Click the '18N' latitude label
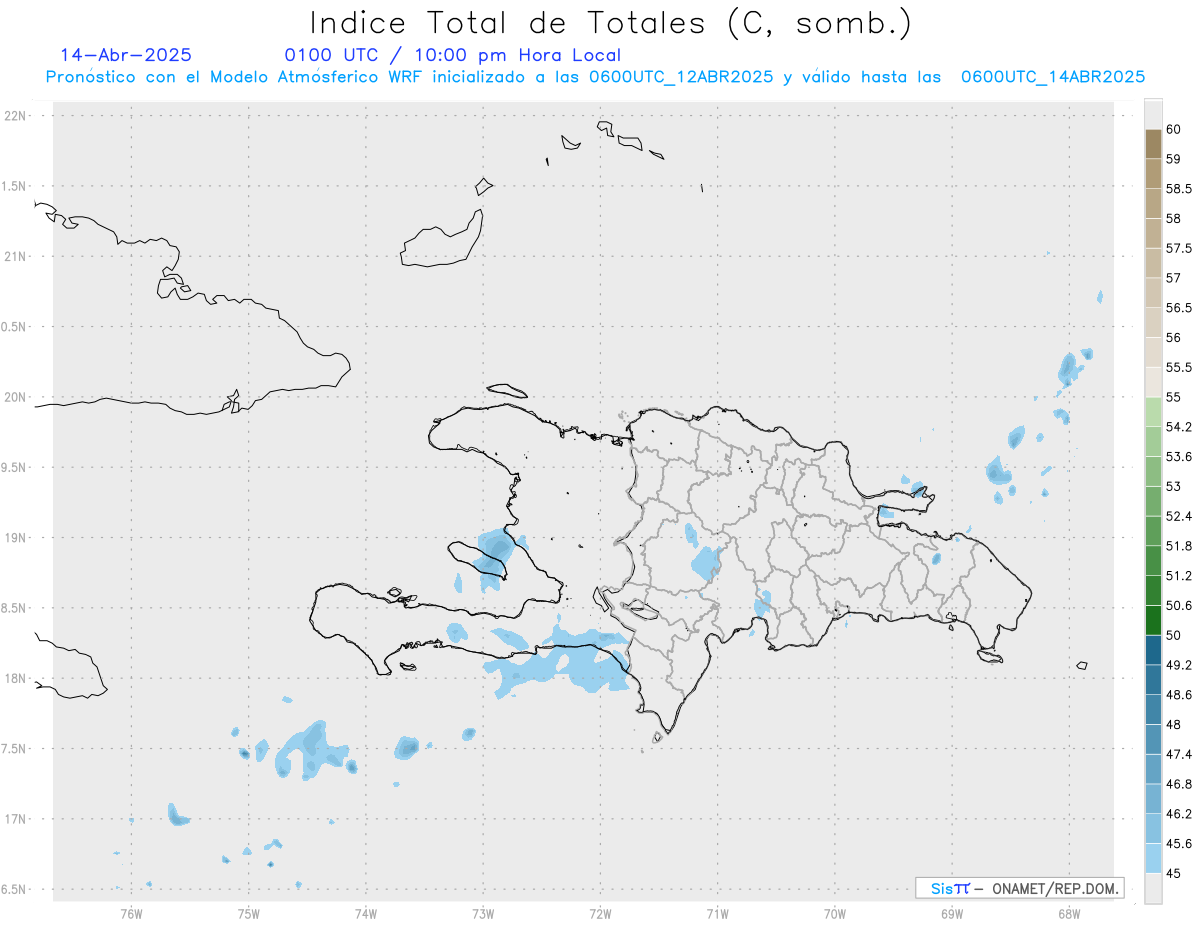Image resolution: width=1200 pixels, height=927 pixels. click(15, 678)
